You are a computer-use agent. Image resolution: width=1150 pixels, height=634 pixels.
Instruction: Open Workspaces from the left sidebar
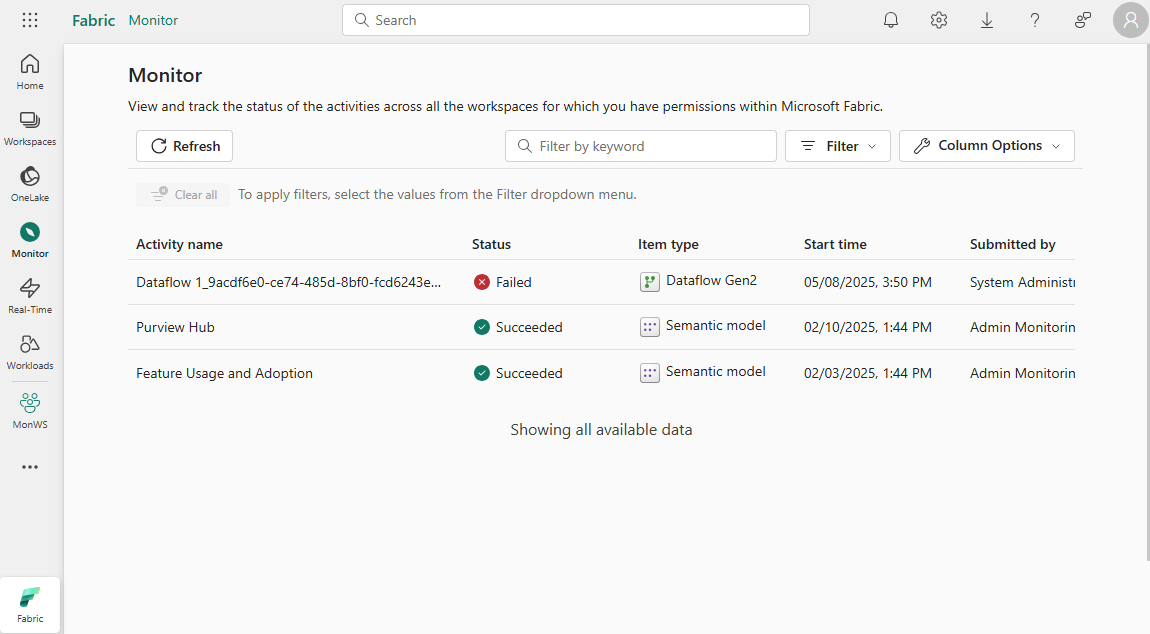[x=29, y=126]
